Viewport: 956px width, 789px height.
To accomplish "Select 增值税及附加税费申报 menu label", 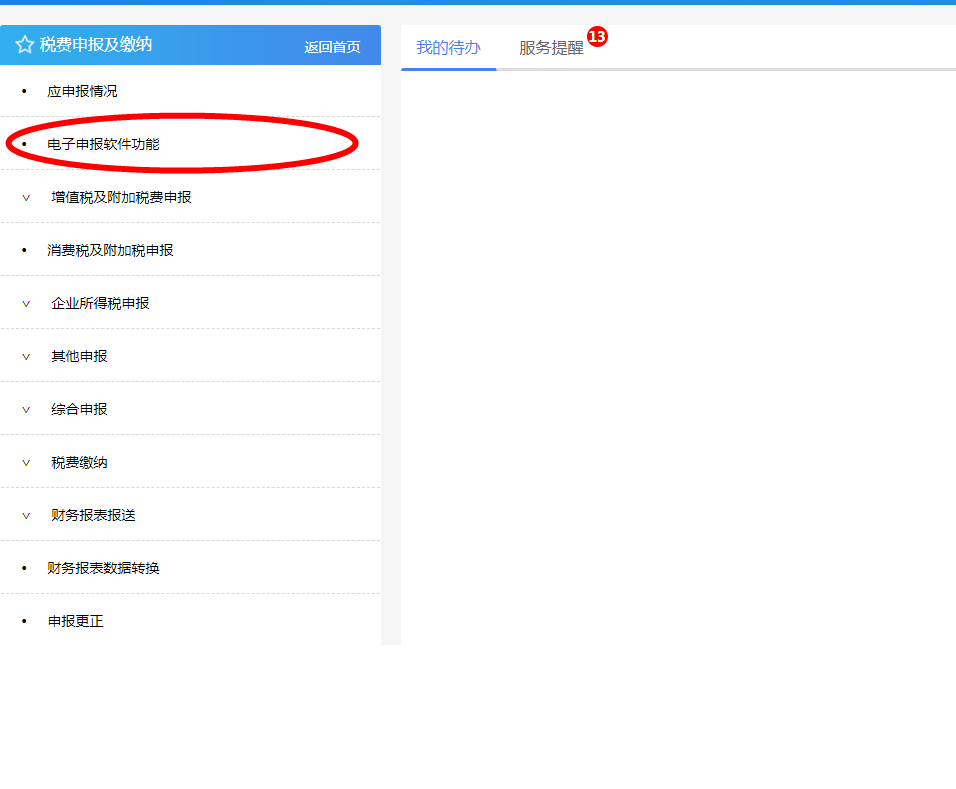I will [121, 197].
